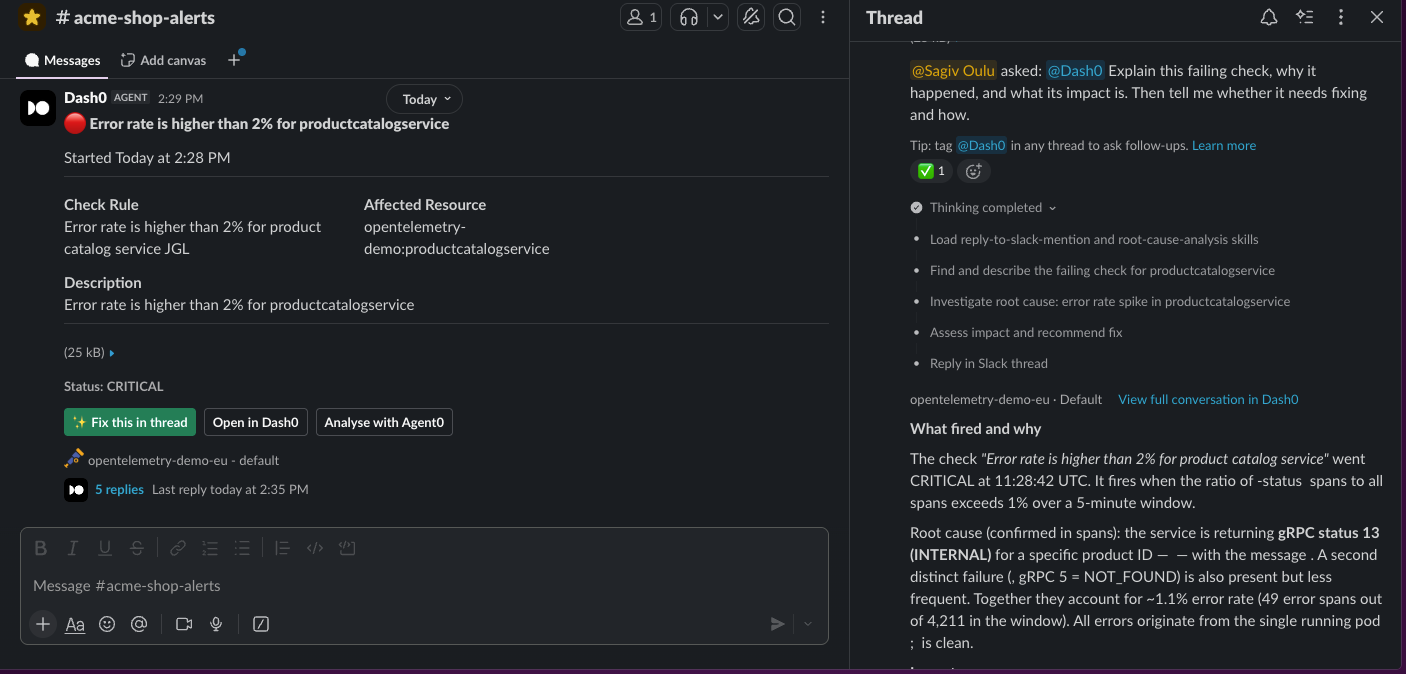
Task: Click the Last reply today at 2:35 PM text
Action: [x=230, y=490]
